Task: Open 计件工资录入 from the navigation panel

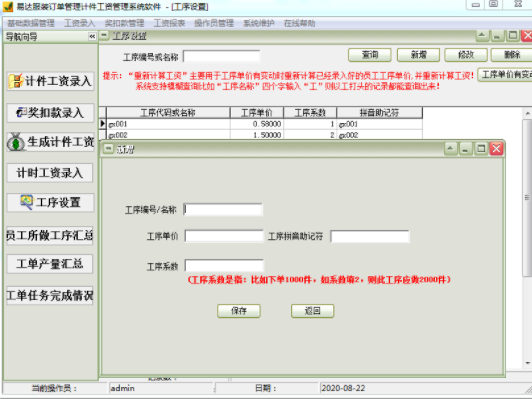Action: [50, 81]
